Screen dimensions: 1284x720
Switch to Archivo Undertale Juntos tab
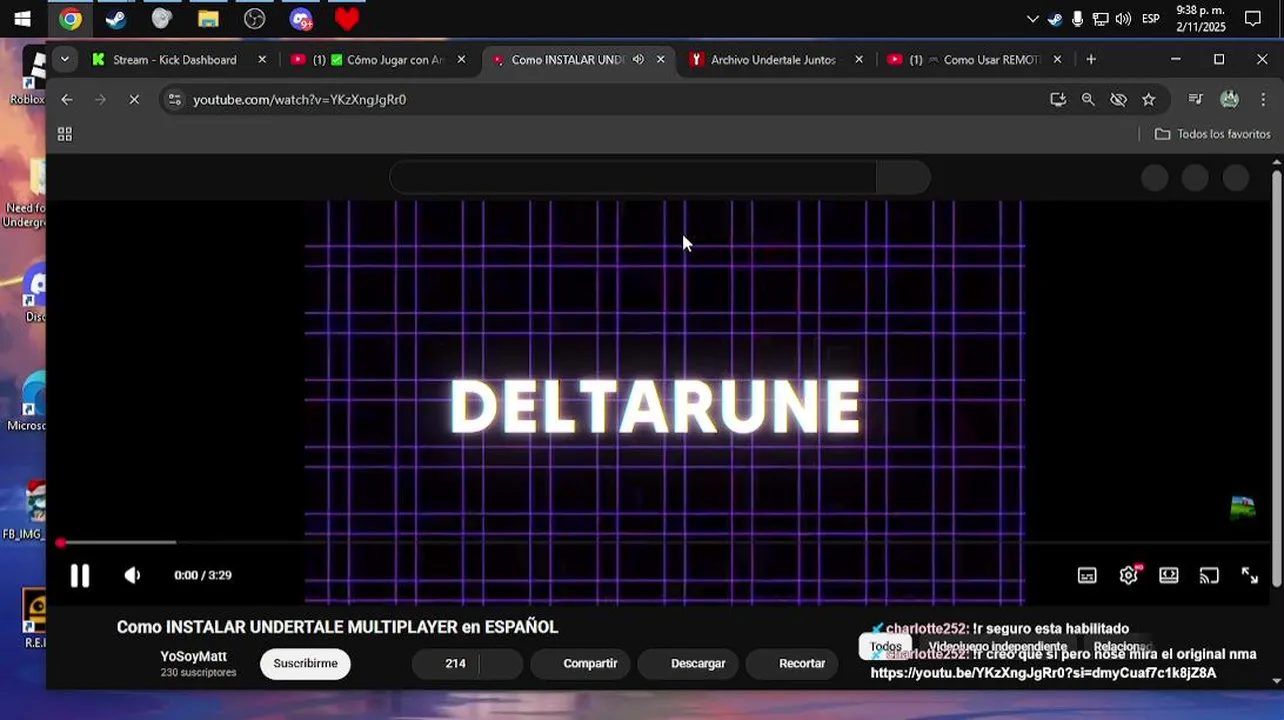pyautogui.click(x=773, y=60)
